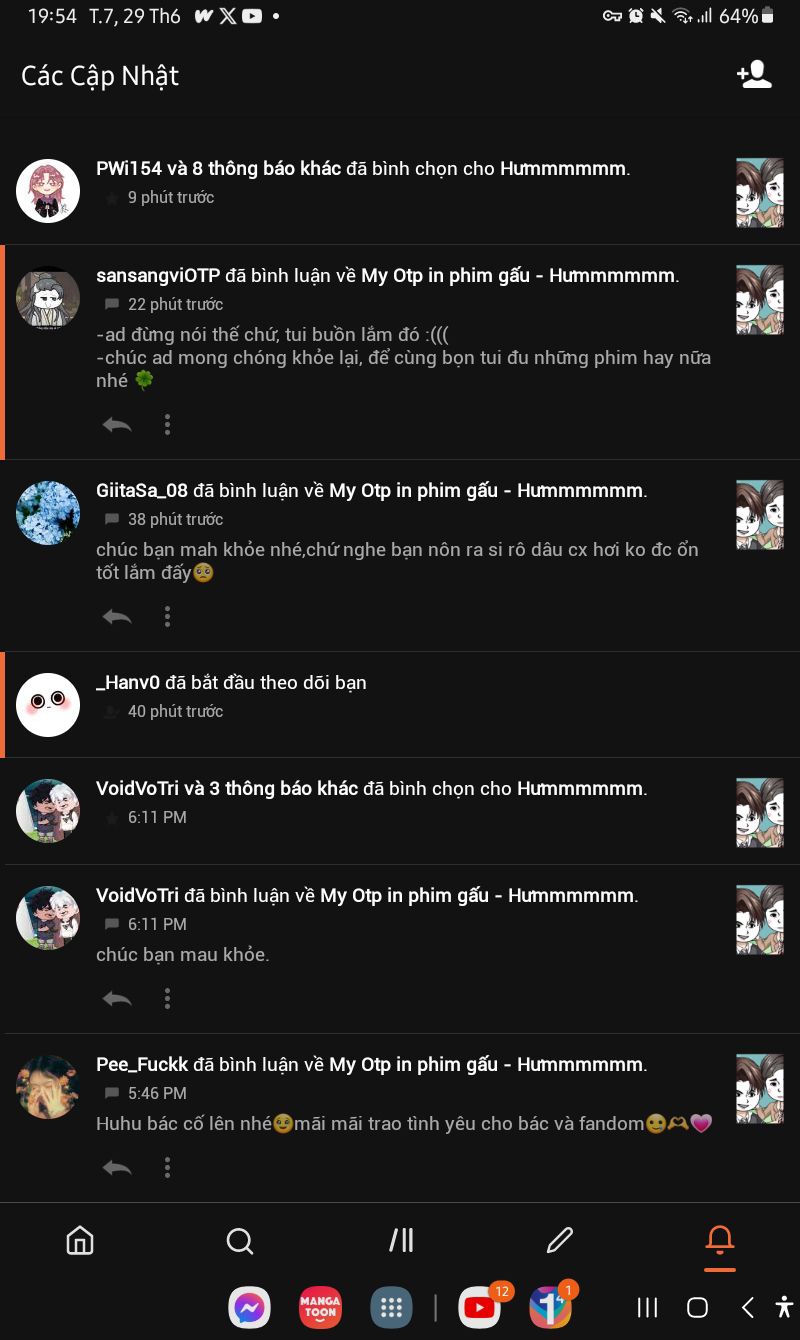800x1340 pixels.
Task: Reply to Pee_Fuckk's comment
Action: (117, 1167)
